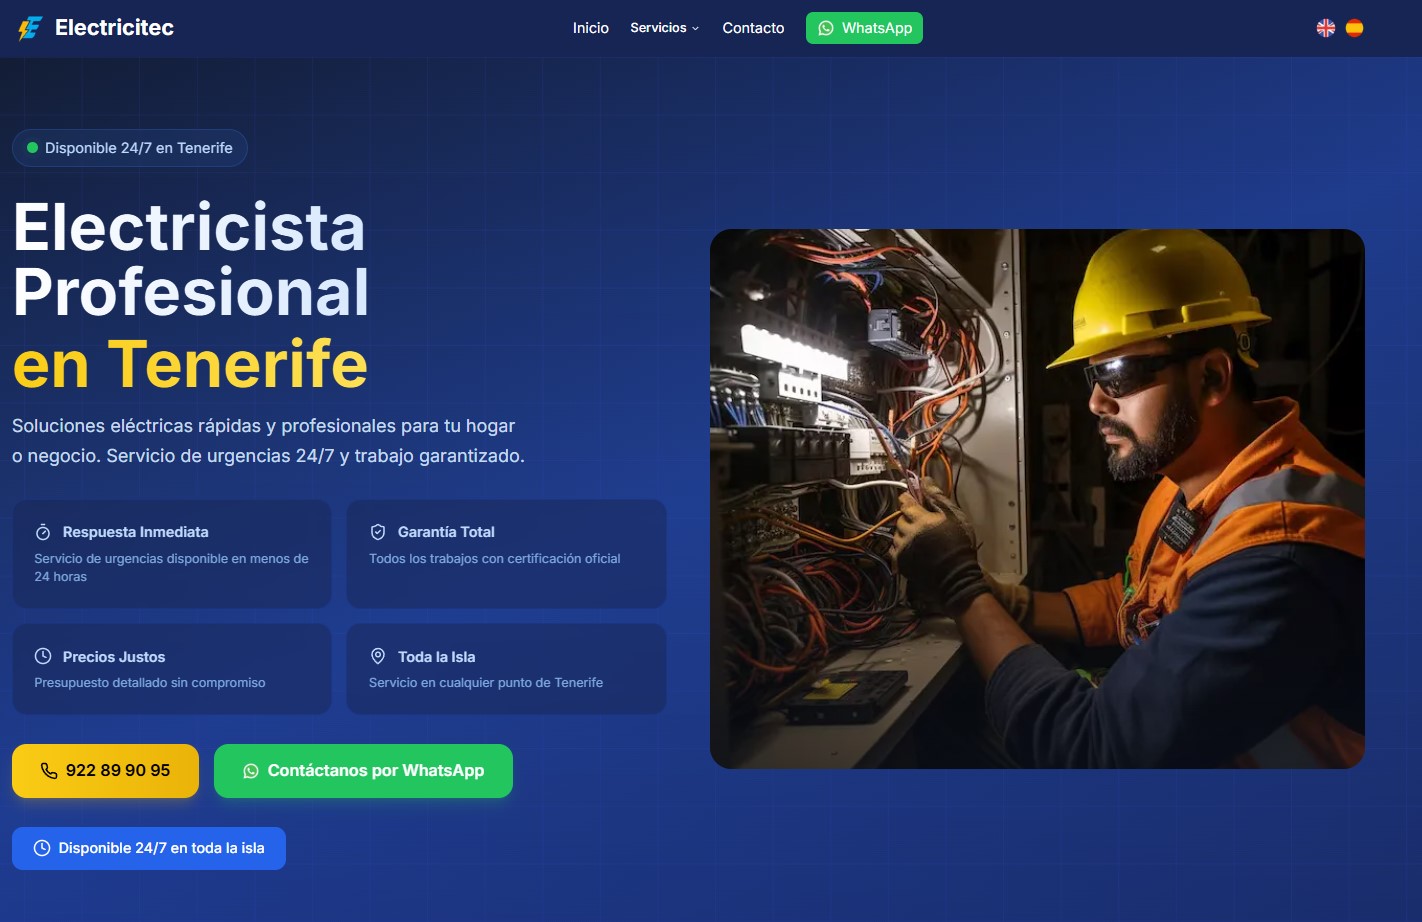
Task: Click Contáctanos por WhatsApp button
Action: coord(363,771)
